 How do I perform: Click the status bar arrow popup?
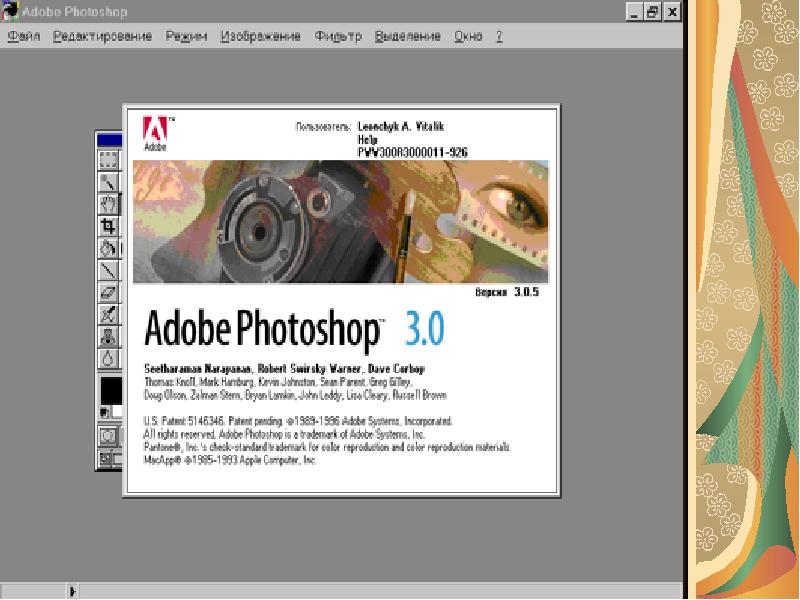click(72, 591)
